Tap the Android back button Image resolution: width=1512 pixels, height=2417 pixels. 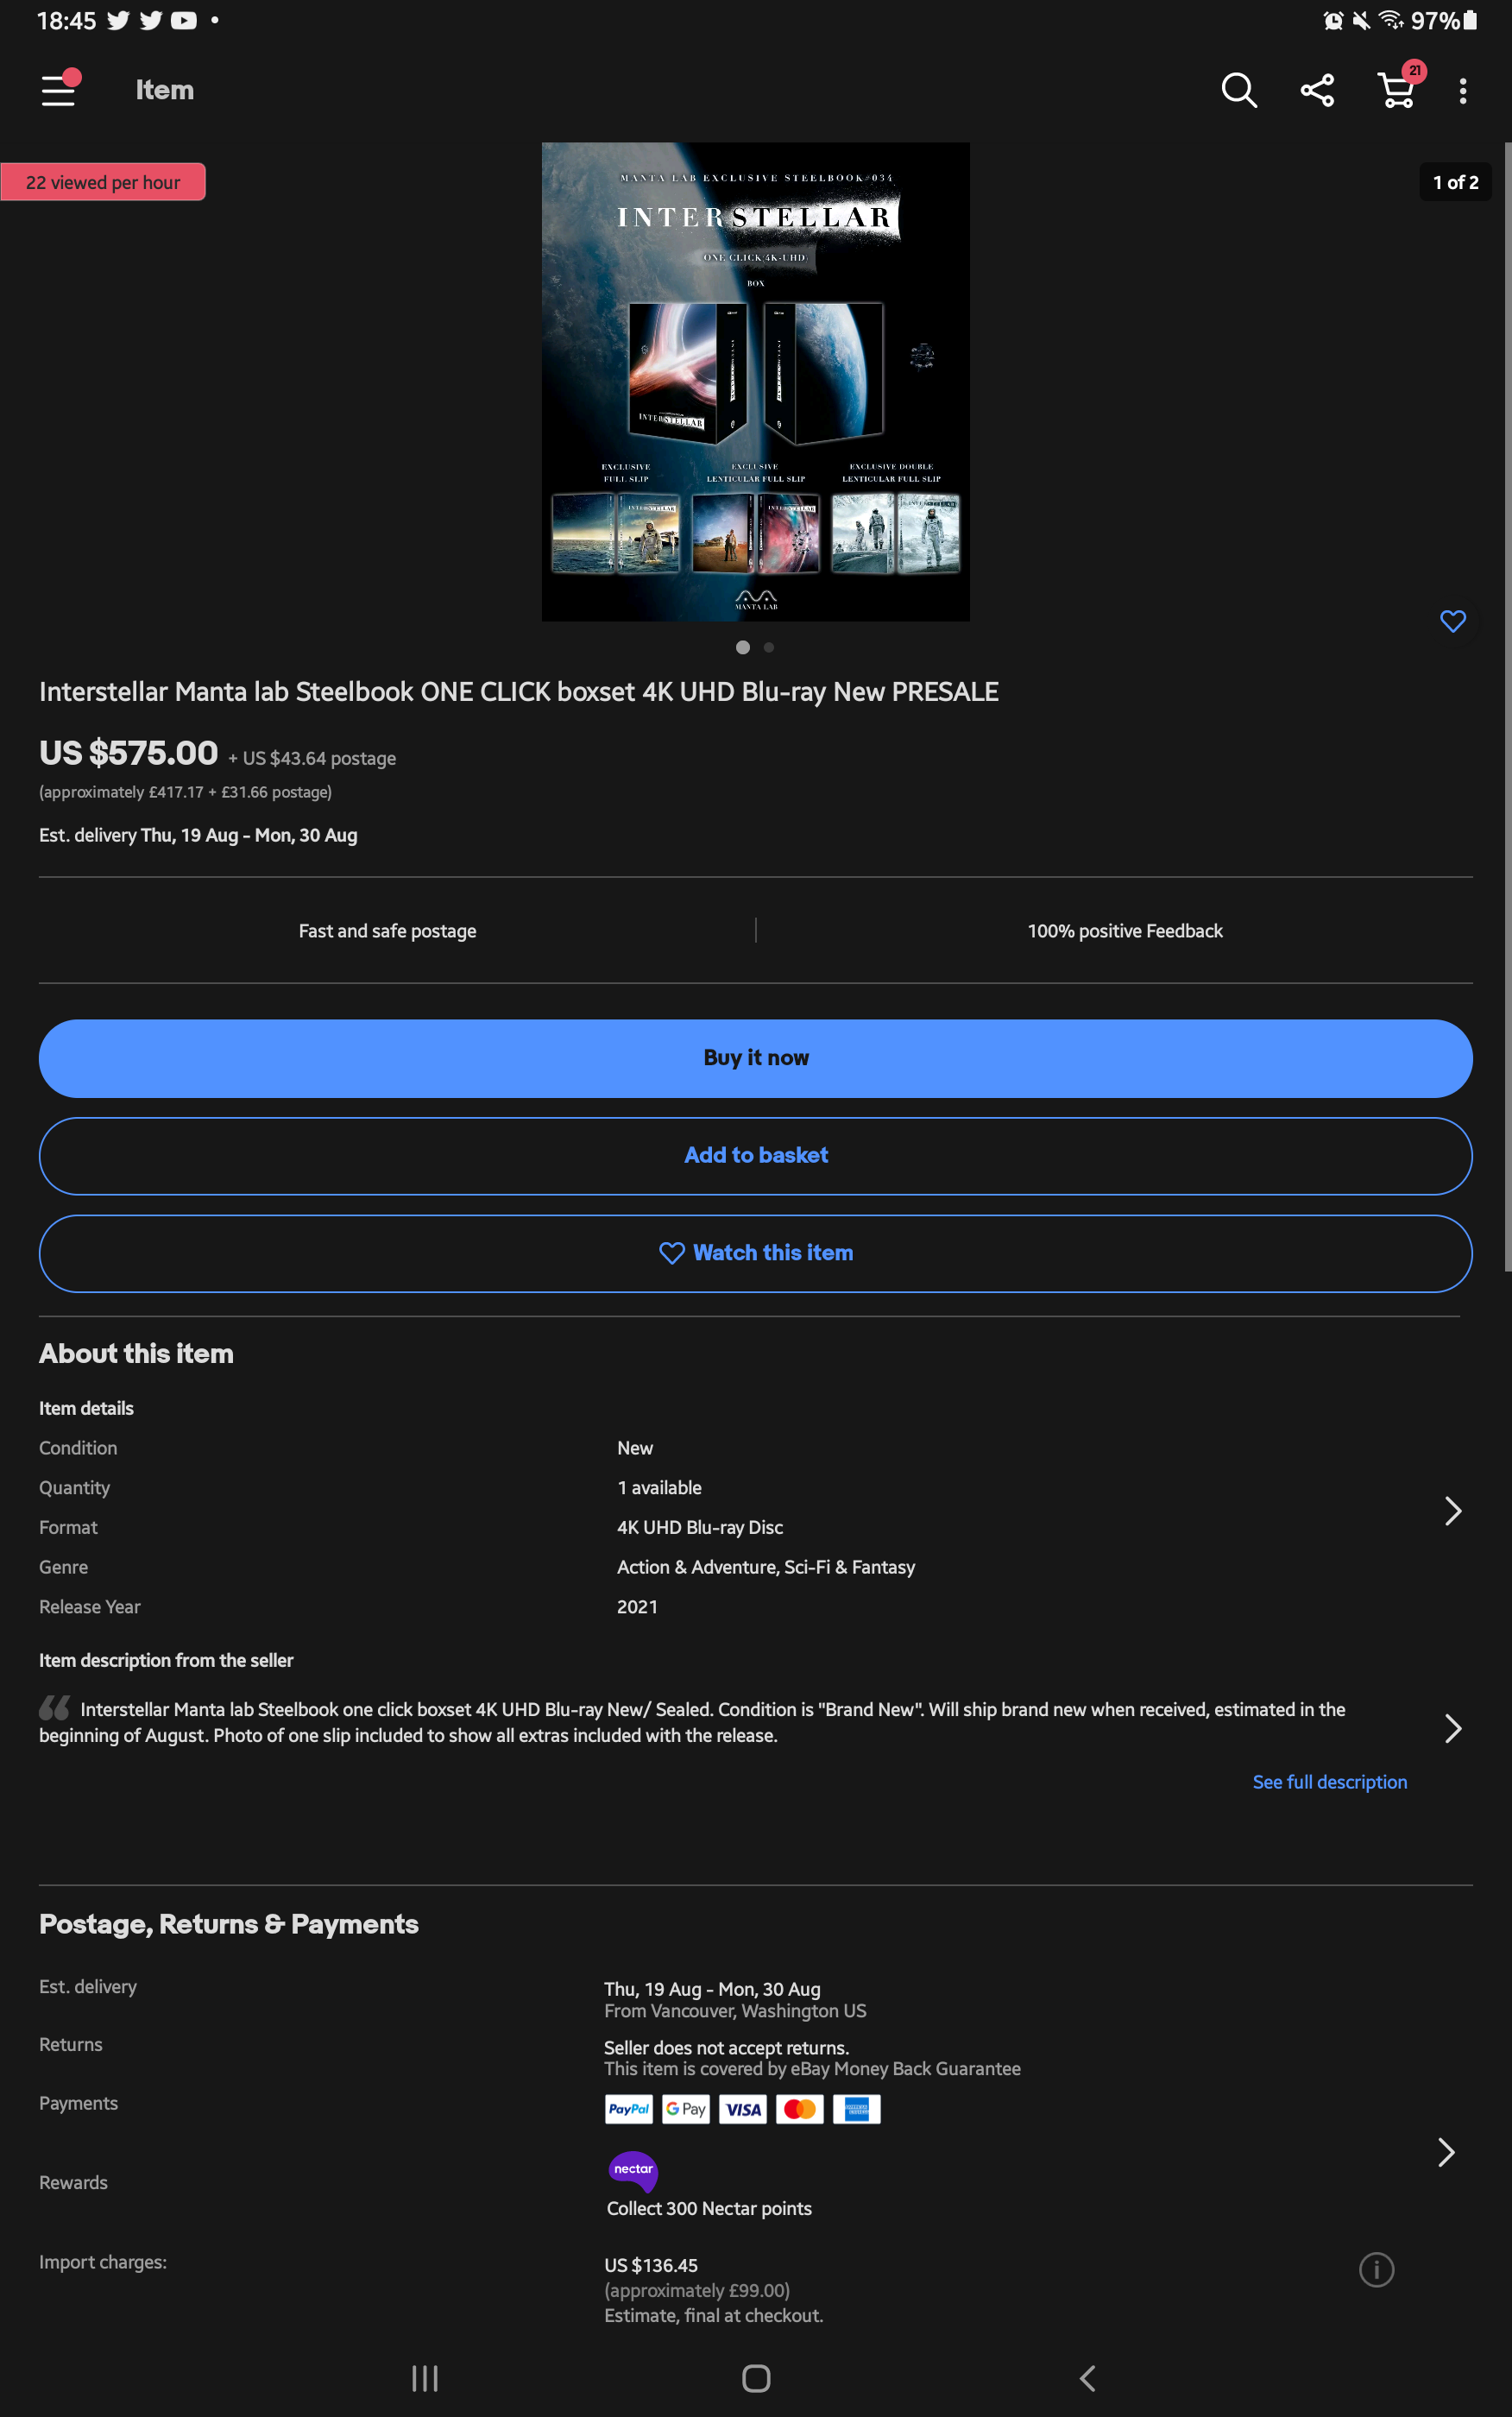[1088, 2379]
